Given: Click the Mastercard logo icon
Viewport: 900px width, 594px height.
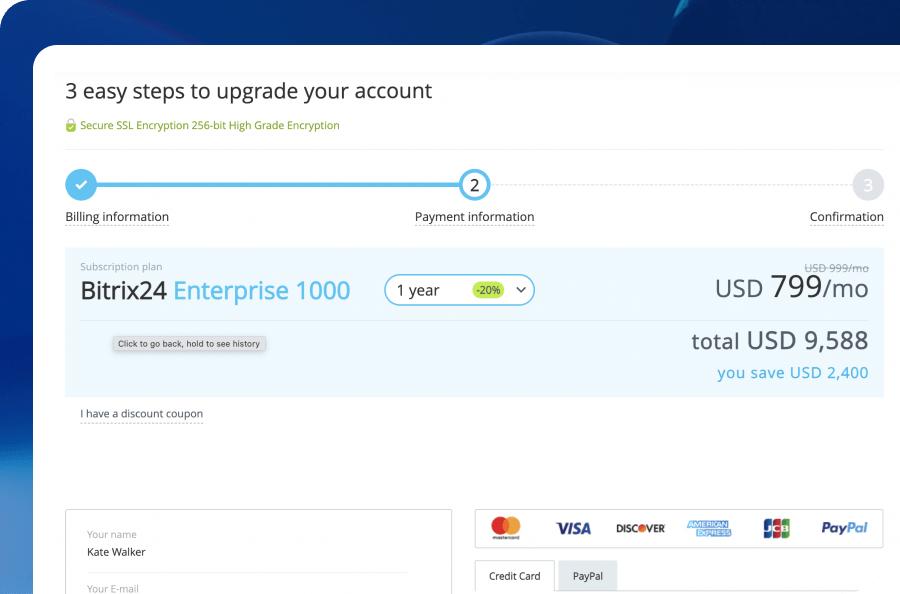Looking at the screenshot, I should 506,527.
